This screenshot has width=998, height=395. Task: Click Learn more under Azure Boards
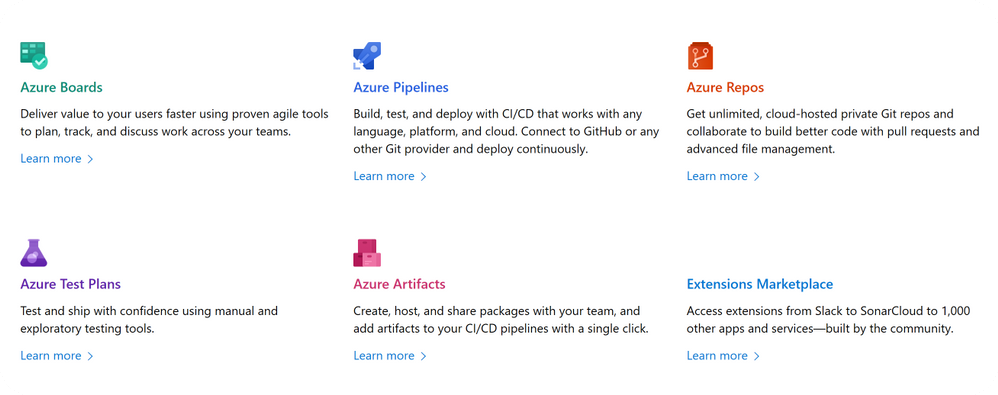coord(51,158)
